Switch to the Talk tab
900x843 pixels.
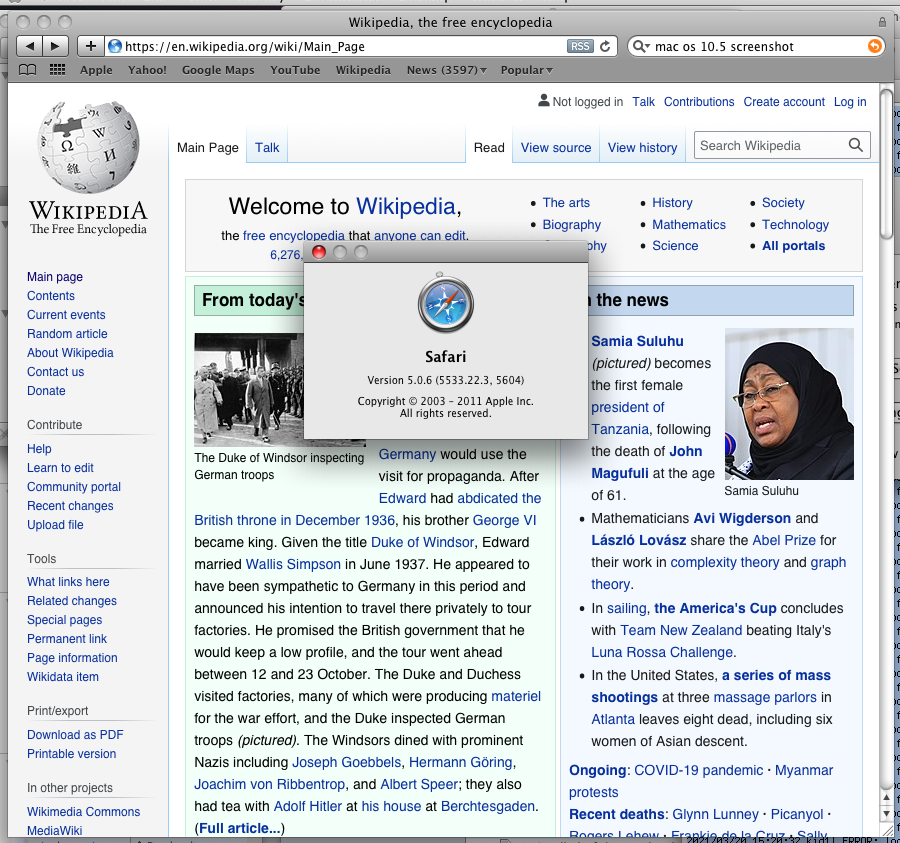(267, 147)
